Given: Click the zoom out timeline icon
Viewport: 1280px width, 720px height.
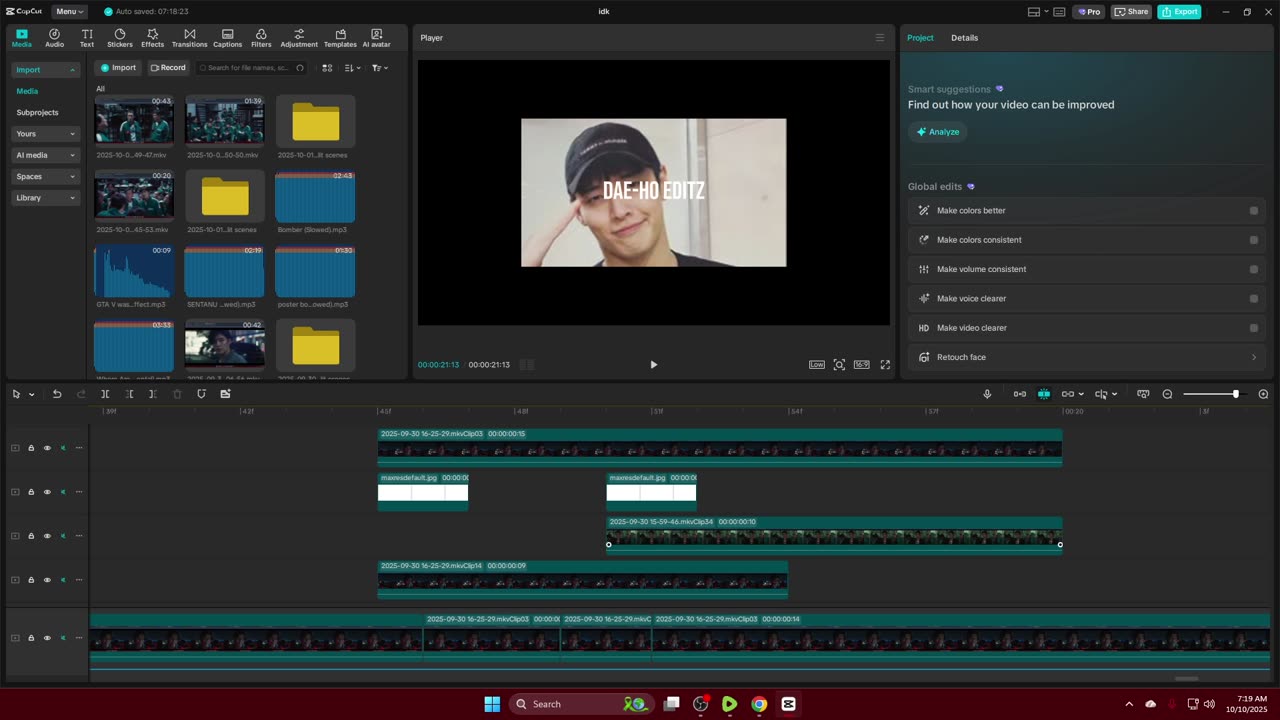Looking at the screenshot, I should point(1167,394).
